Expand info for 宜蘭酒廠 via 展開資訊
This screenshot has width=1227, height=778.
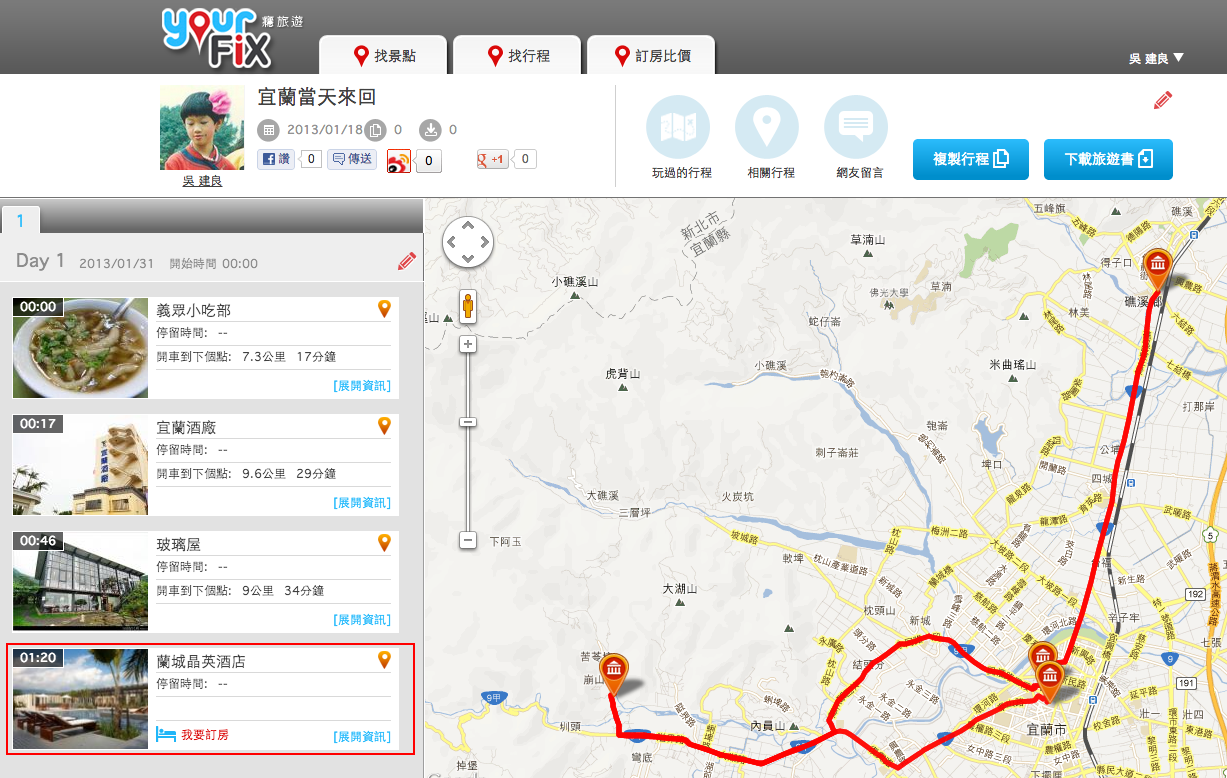362,503
